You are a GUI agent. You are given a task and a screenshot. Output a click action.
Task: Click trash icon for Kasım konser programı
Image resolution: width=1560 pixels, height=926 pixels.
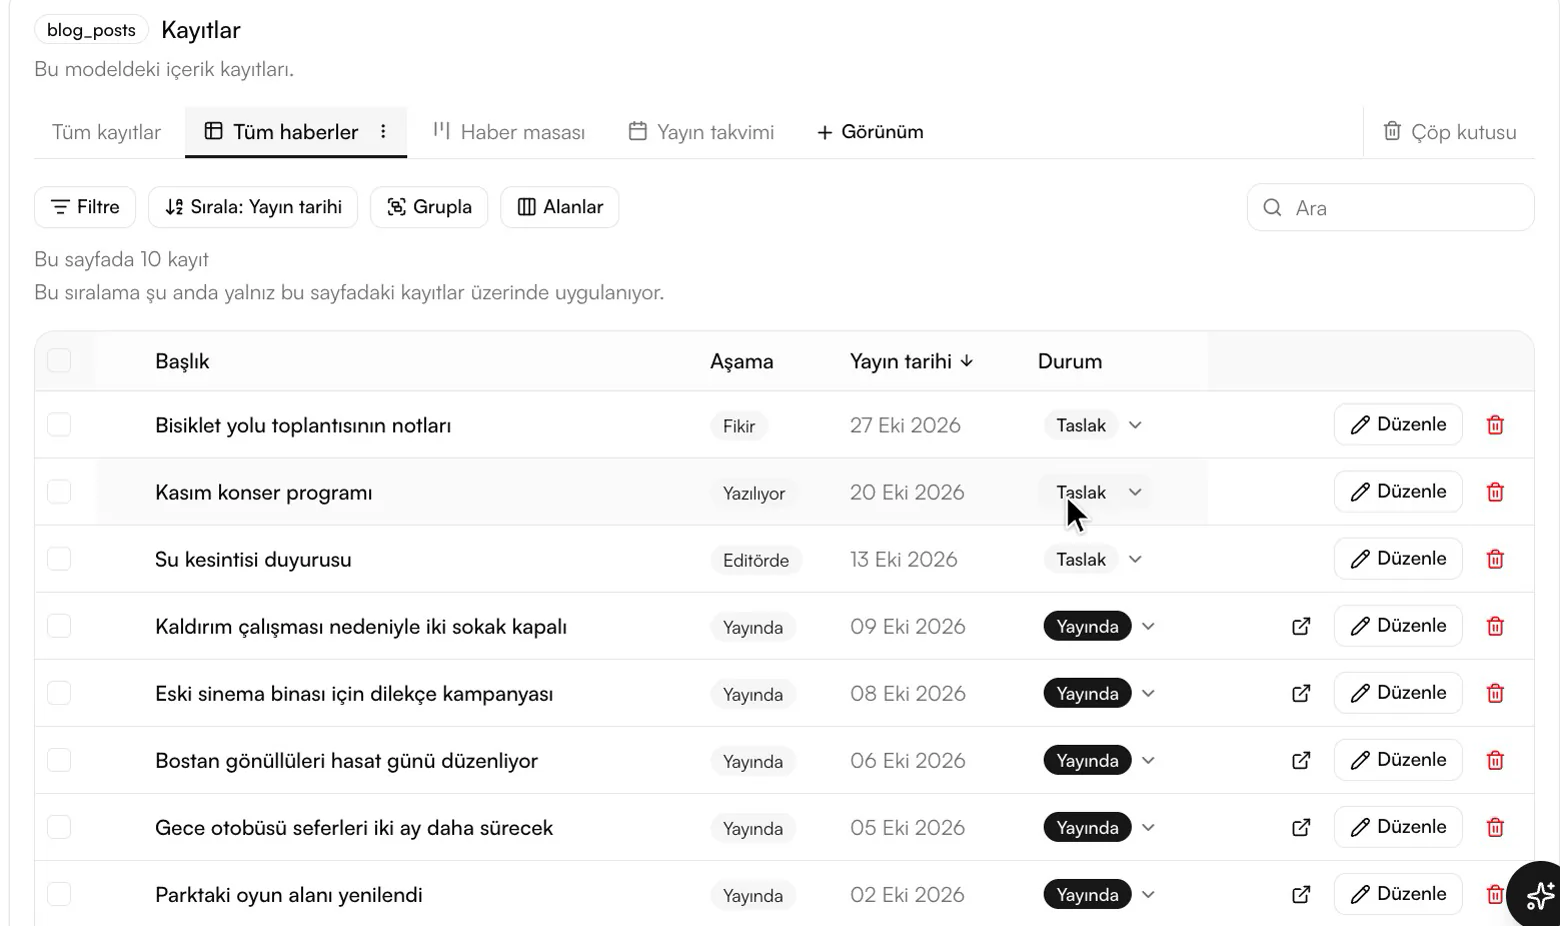click(1495, 492)
